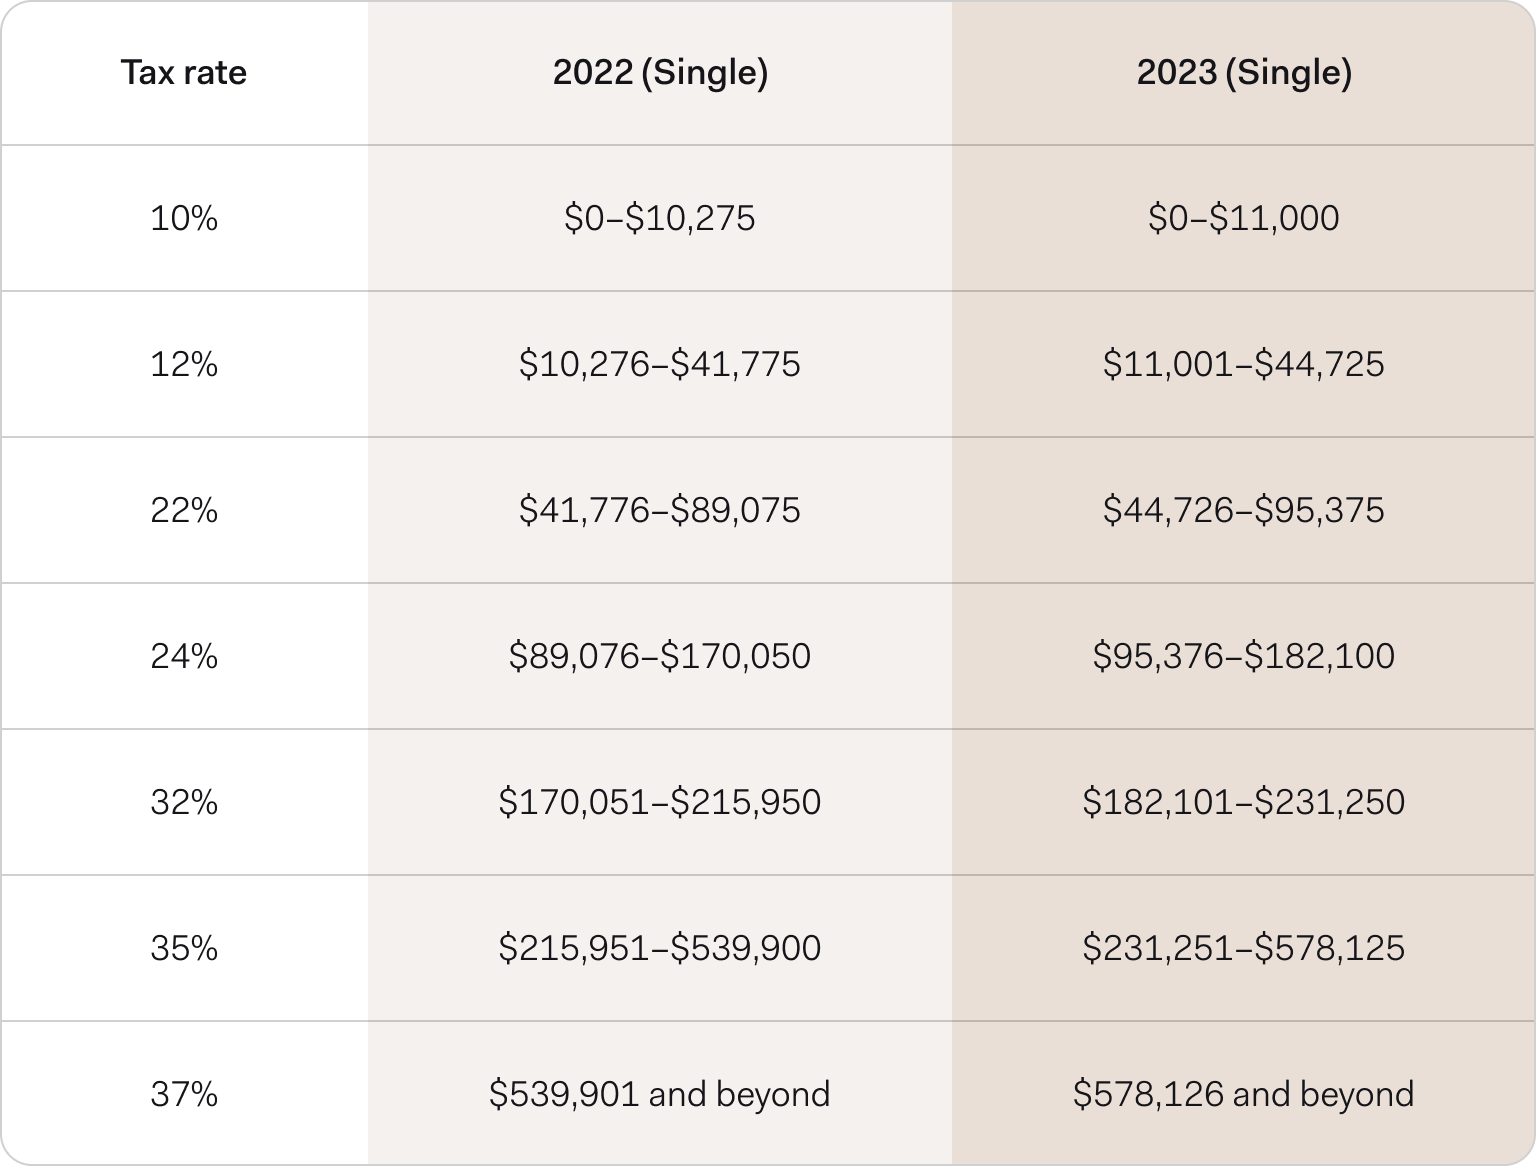Click the 12% tax rate cell
The height and width of the screenshot is (1166, 1536).
[x=184, y=364]
